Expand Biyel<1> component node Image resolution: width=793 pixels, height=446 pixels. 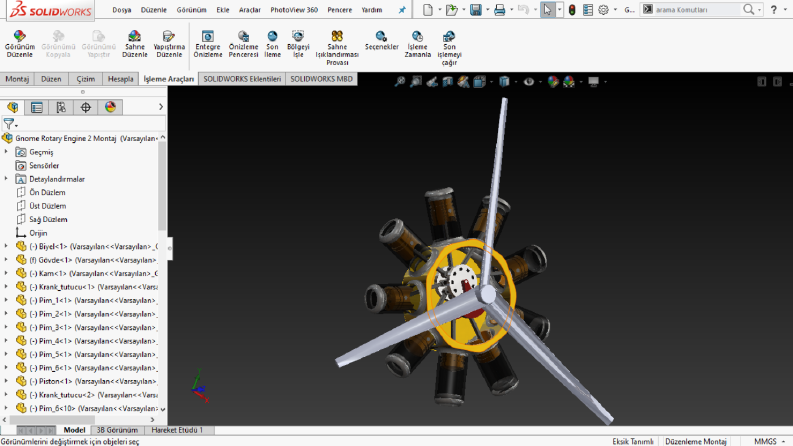click(x=6, y=246)
